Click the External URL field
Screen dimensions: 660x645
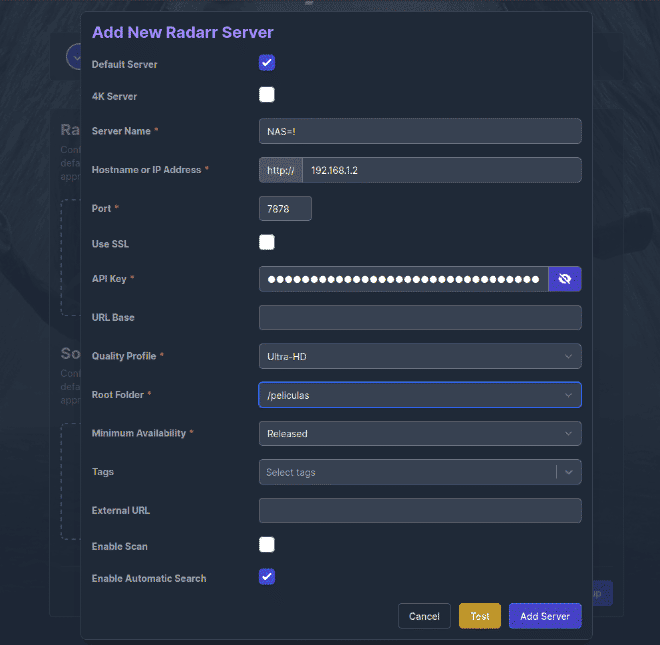pos(420,510)
